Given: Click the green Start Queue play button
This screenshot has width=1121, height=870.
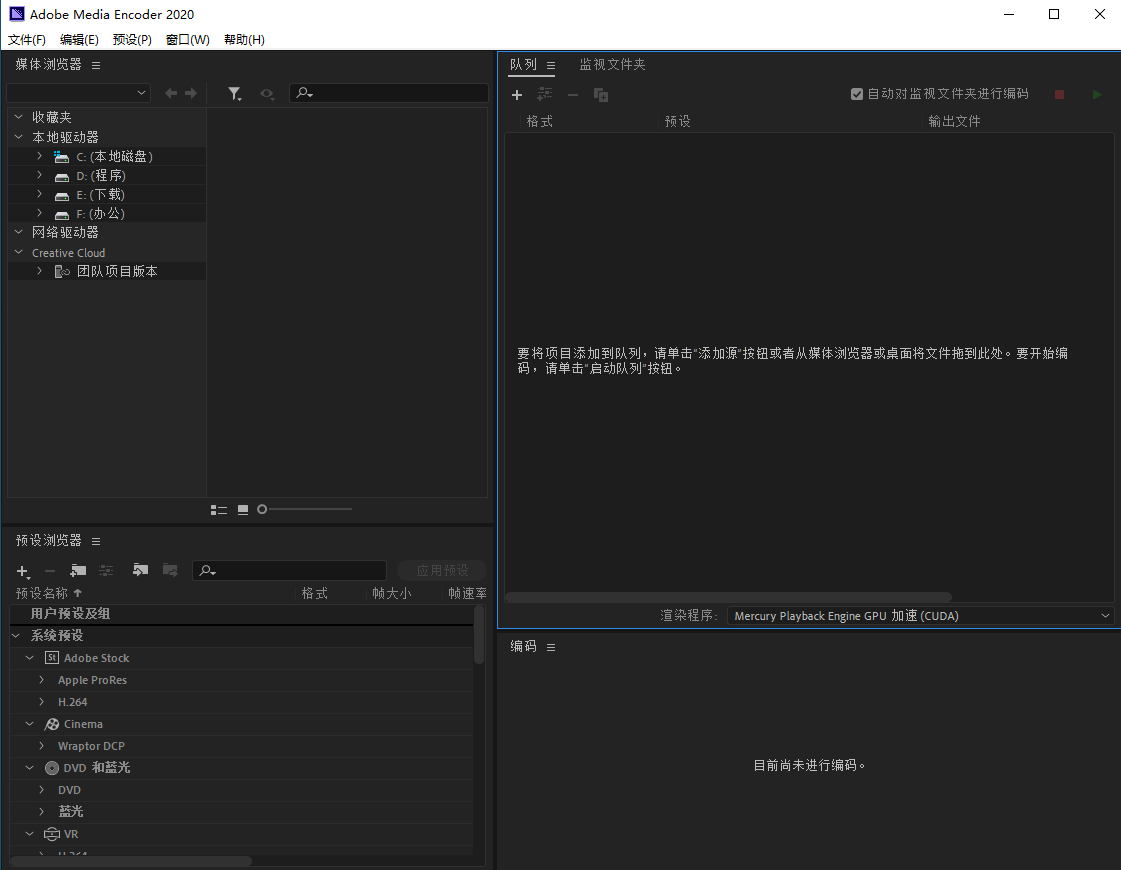Looking at the screenshot, I should (x=1097, y=94).
